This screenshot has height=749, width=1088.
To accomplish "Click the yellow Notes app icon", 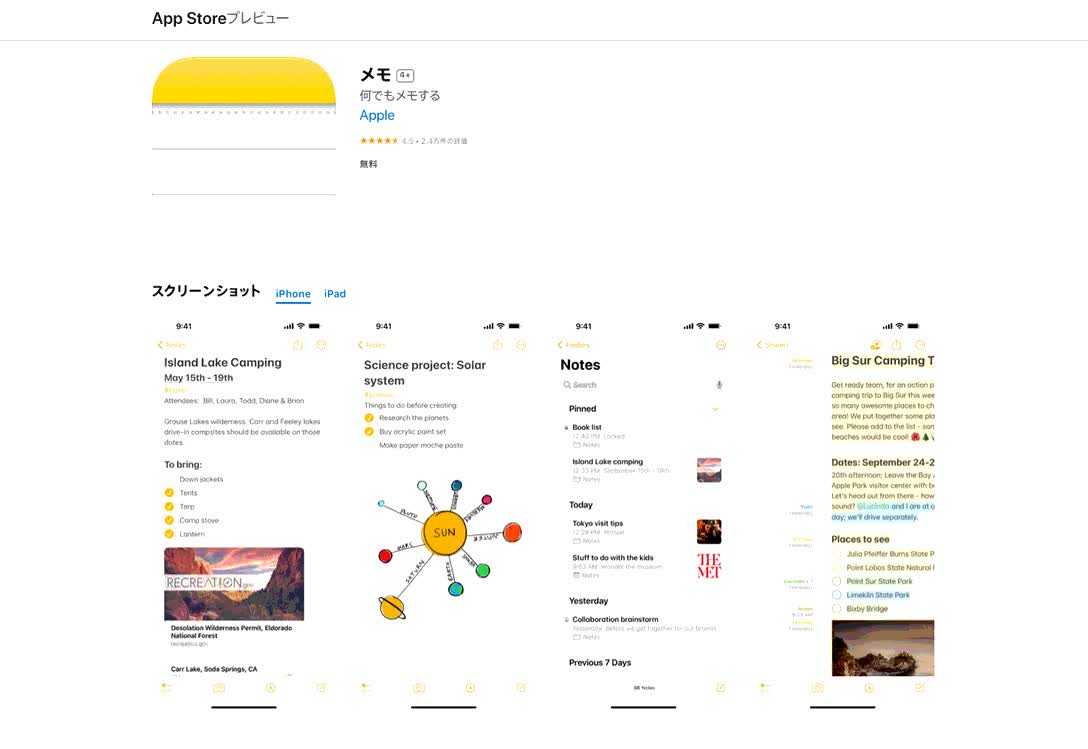I will [244, 126].
